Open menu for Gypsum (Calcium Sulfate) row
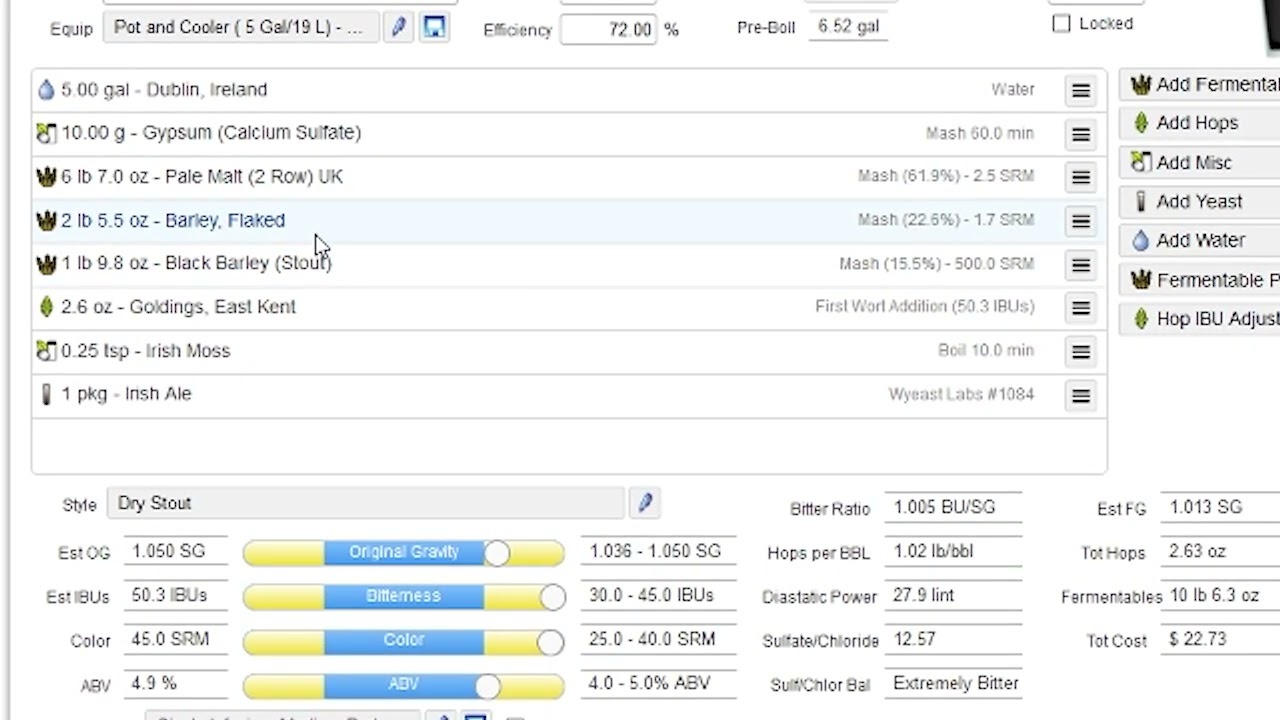The height and width of the screenshot is (720, 1280). (1081, 134)
